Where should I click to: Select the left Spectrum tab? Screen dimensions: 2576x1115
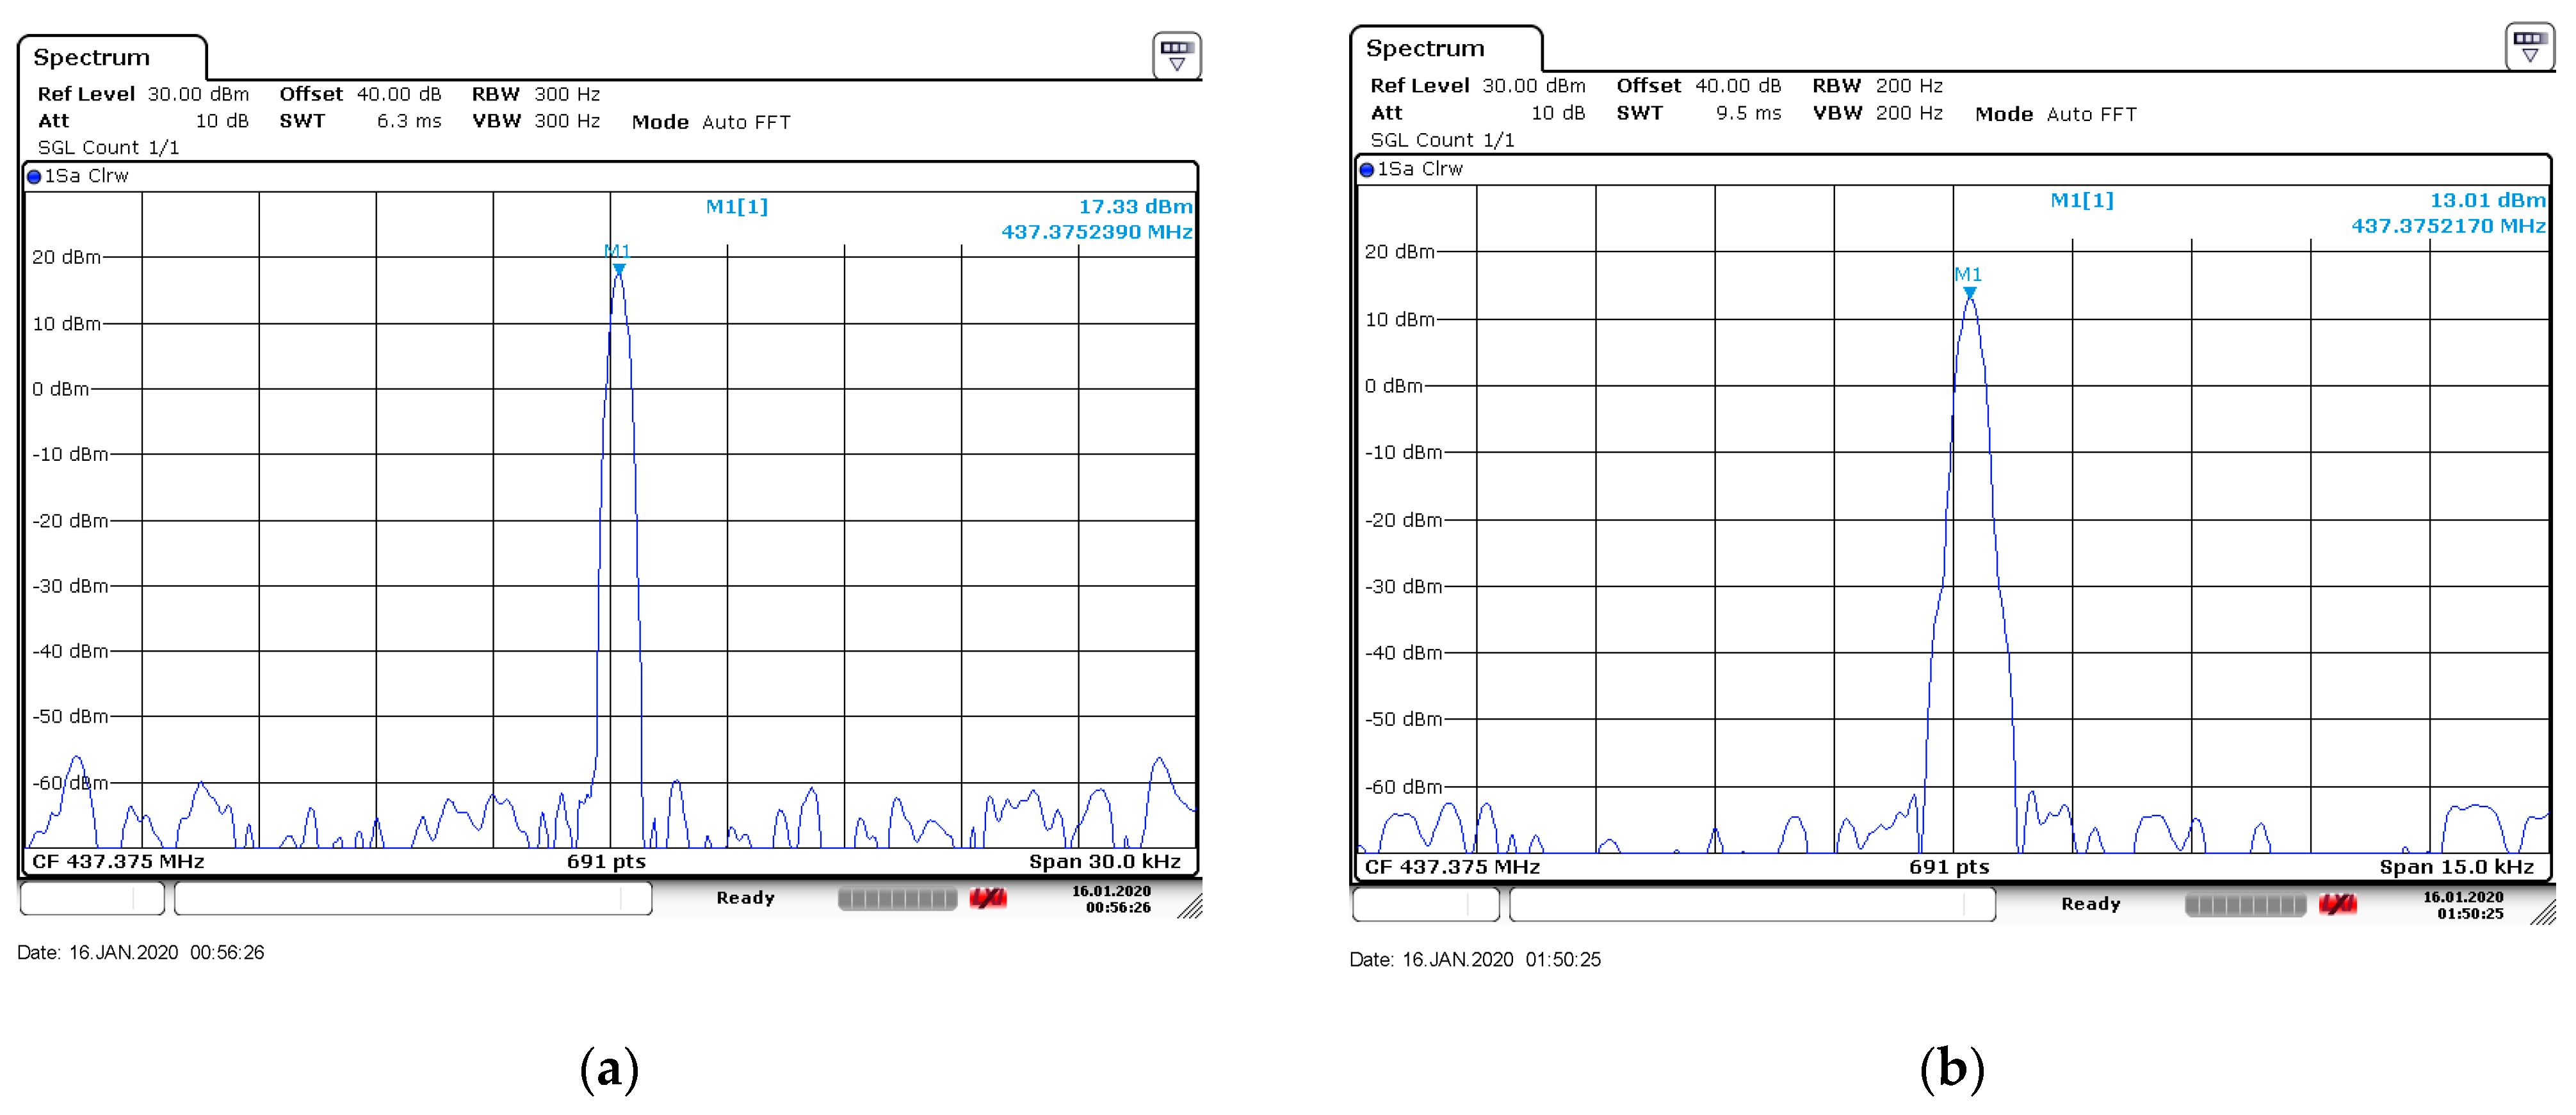92,58
